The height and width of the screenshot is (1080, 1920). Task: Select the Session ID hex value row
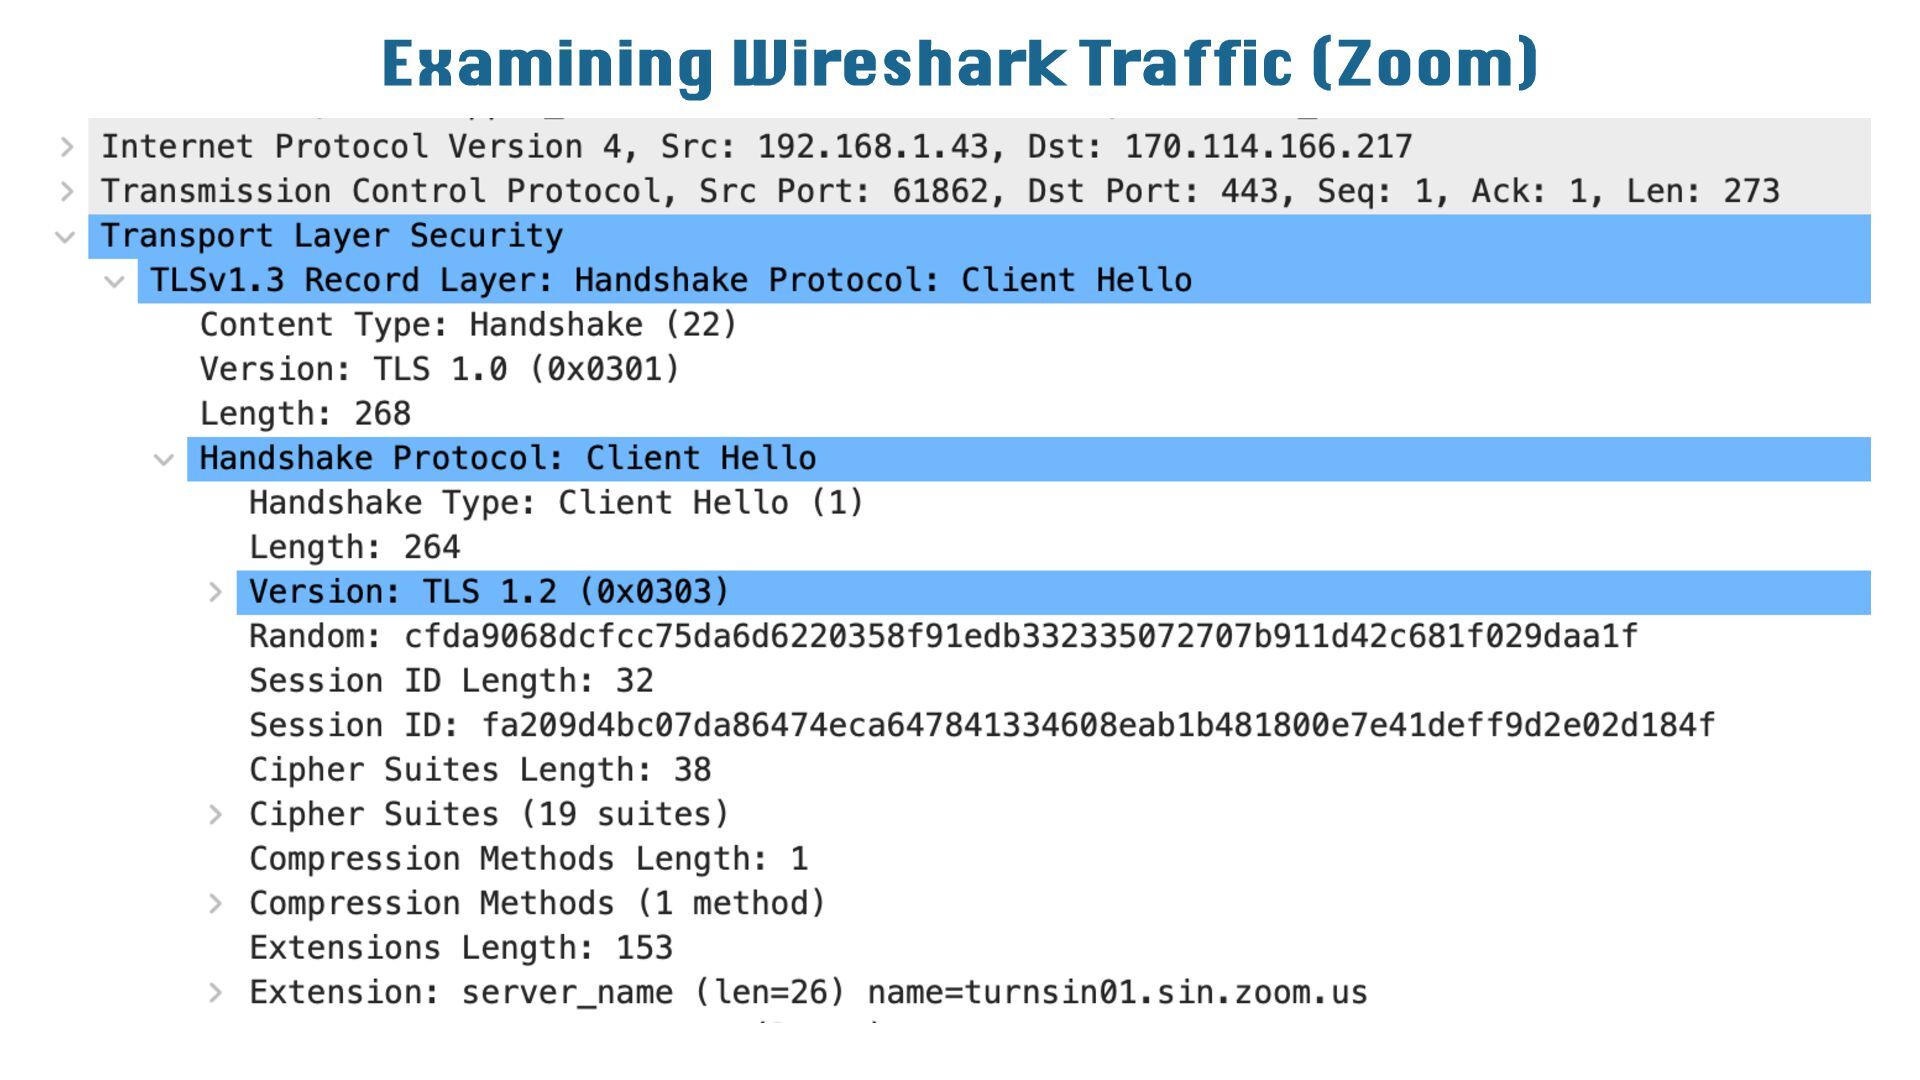coord(981,725)
